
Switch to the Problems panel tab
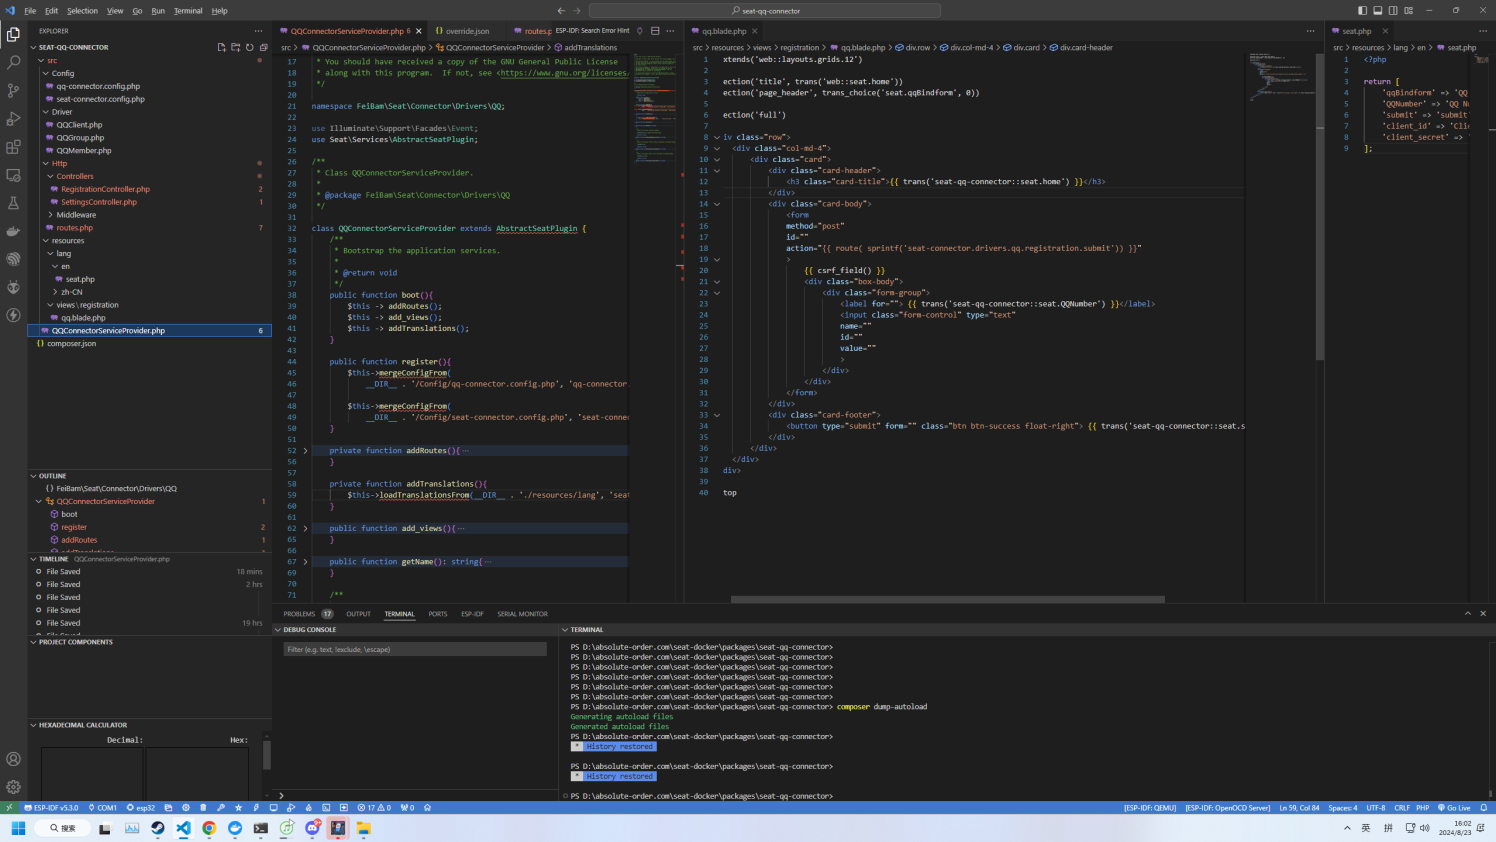[x=299, y=614]
